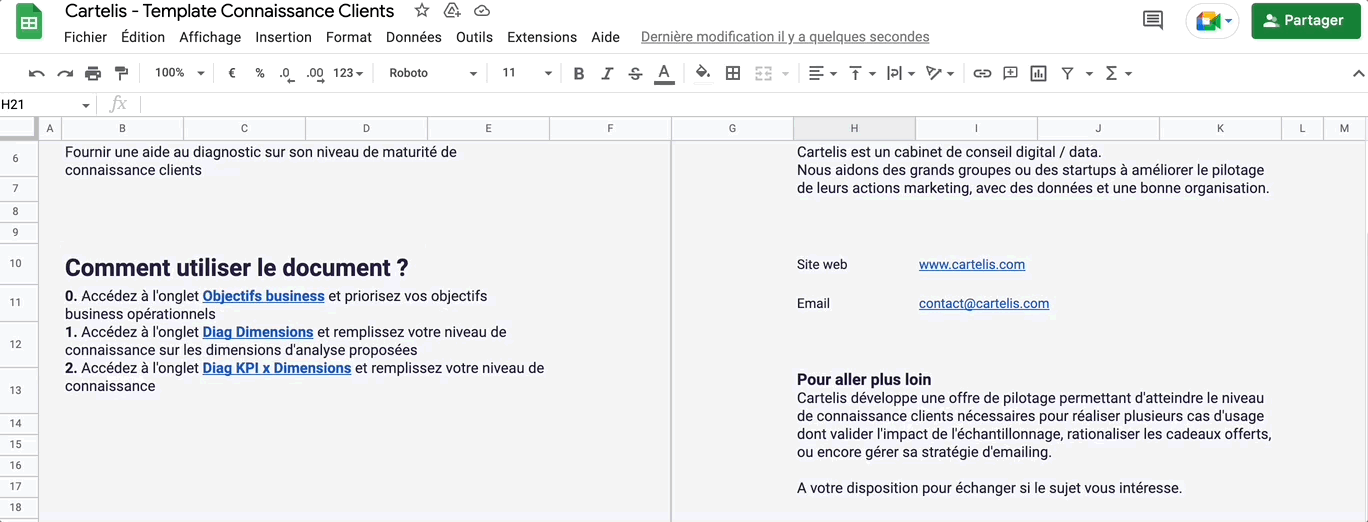Collapse the toolbar with chevron
The image size is (1368, 522).
[1358, 73]
